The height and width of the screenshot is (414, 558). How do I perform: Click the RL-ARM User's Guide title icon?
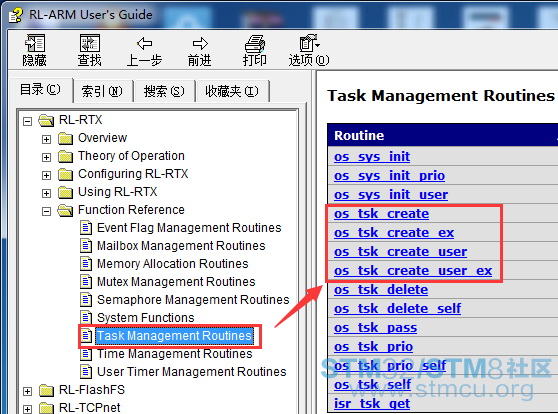pos(15,15)
